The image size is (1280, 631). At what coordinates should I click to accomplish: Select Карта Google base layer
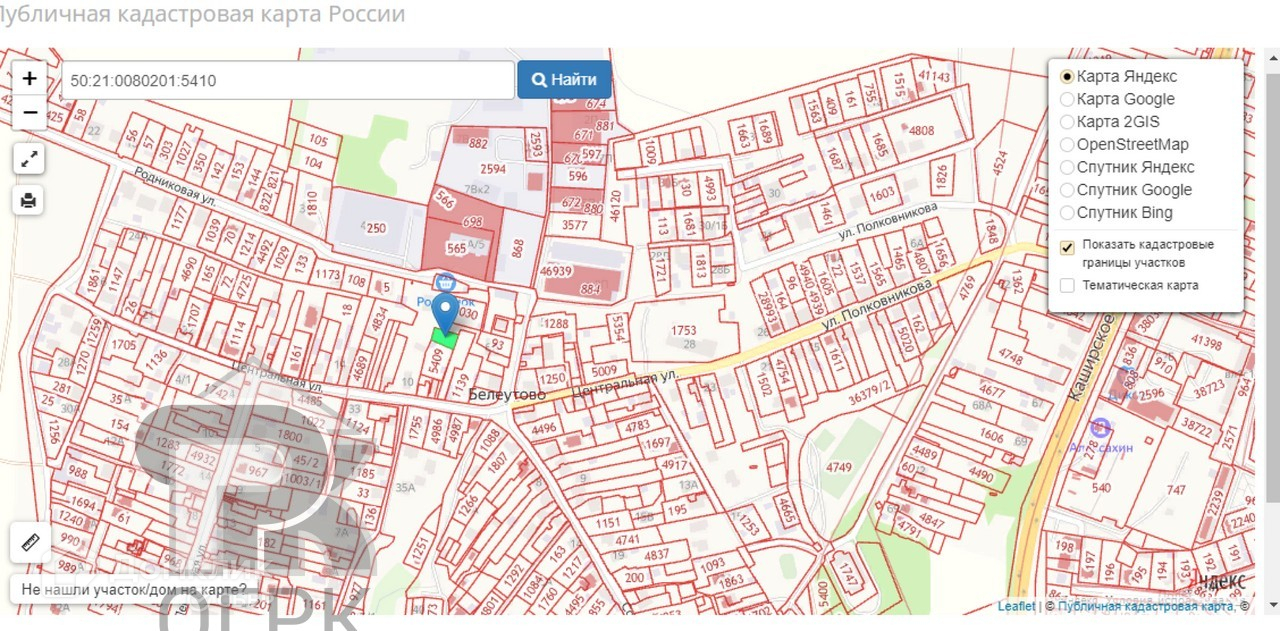[1067, 99]
